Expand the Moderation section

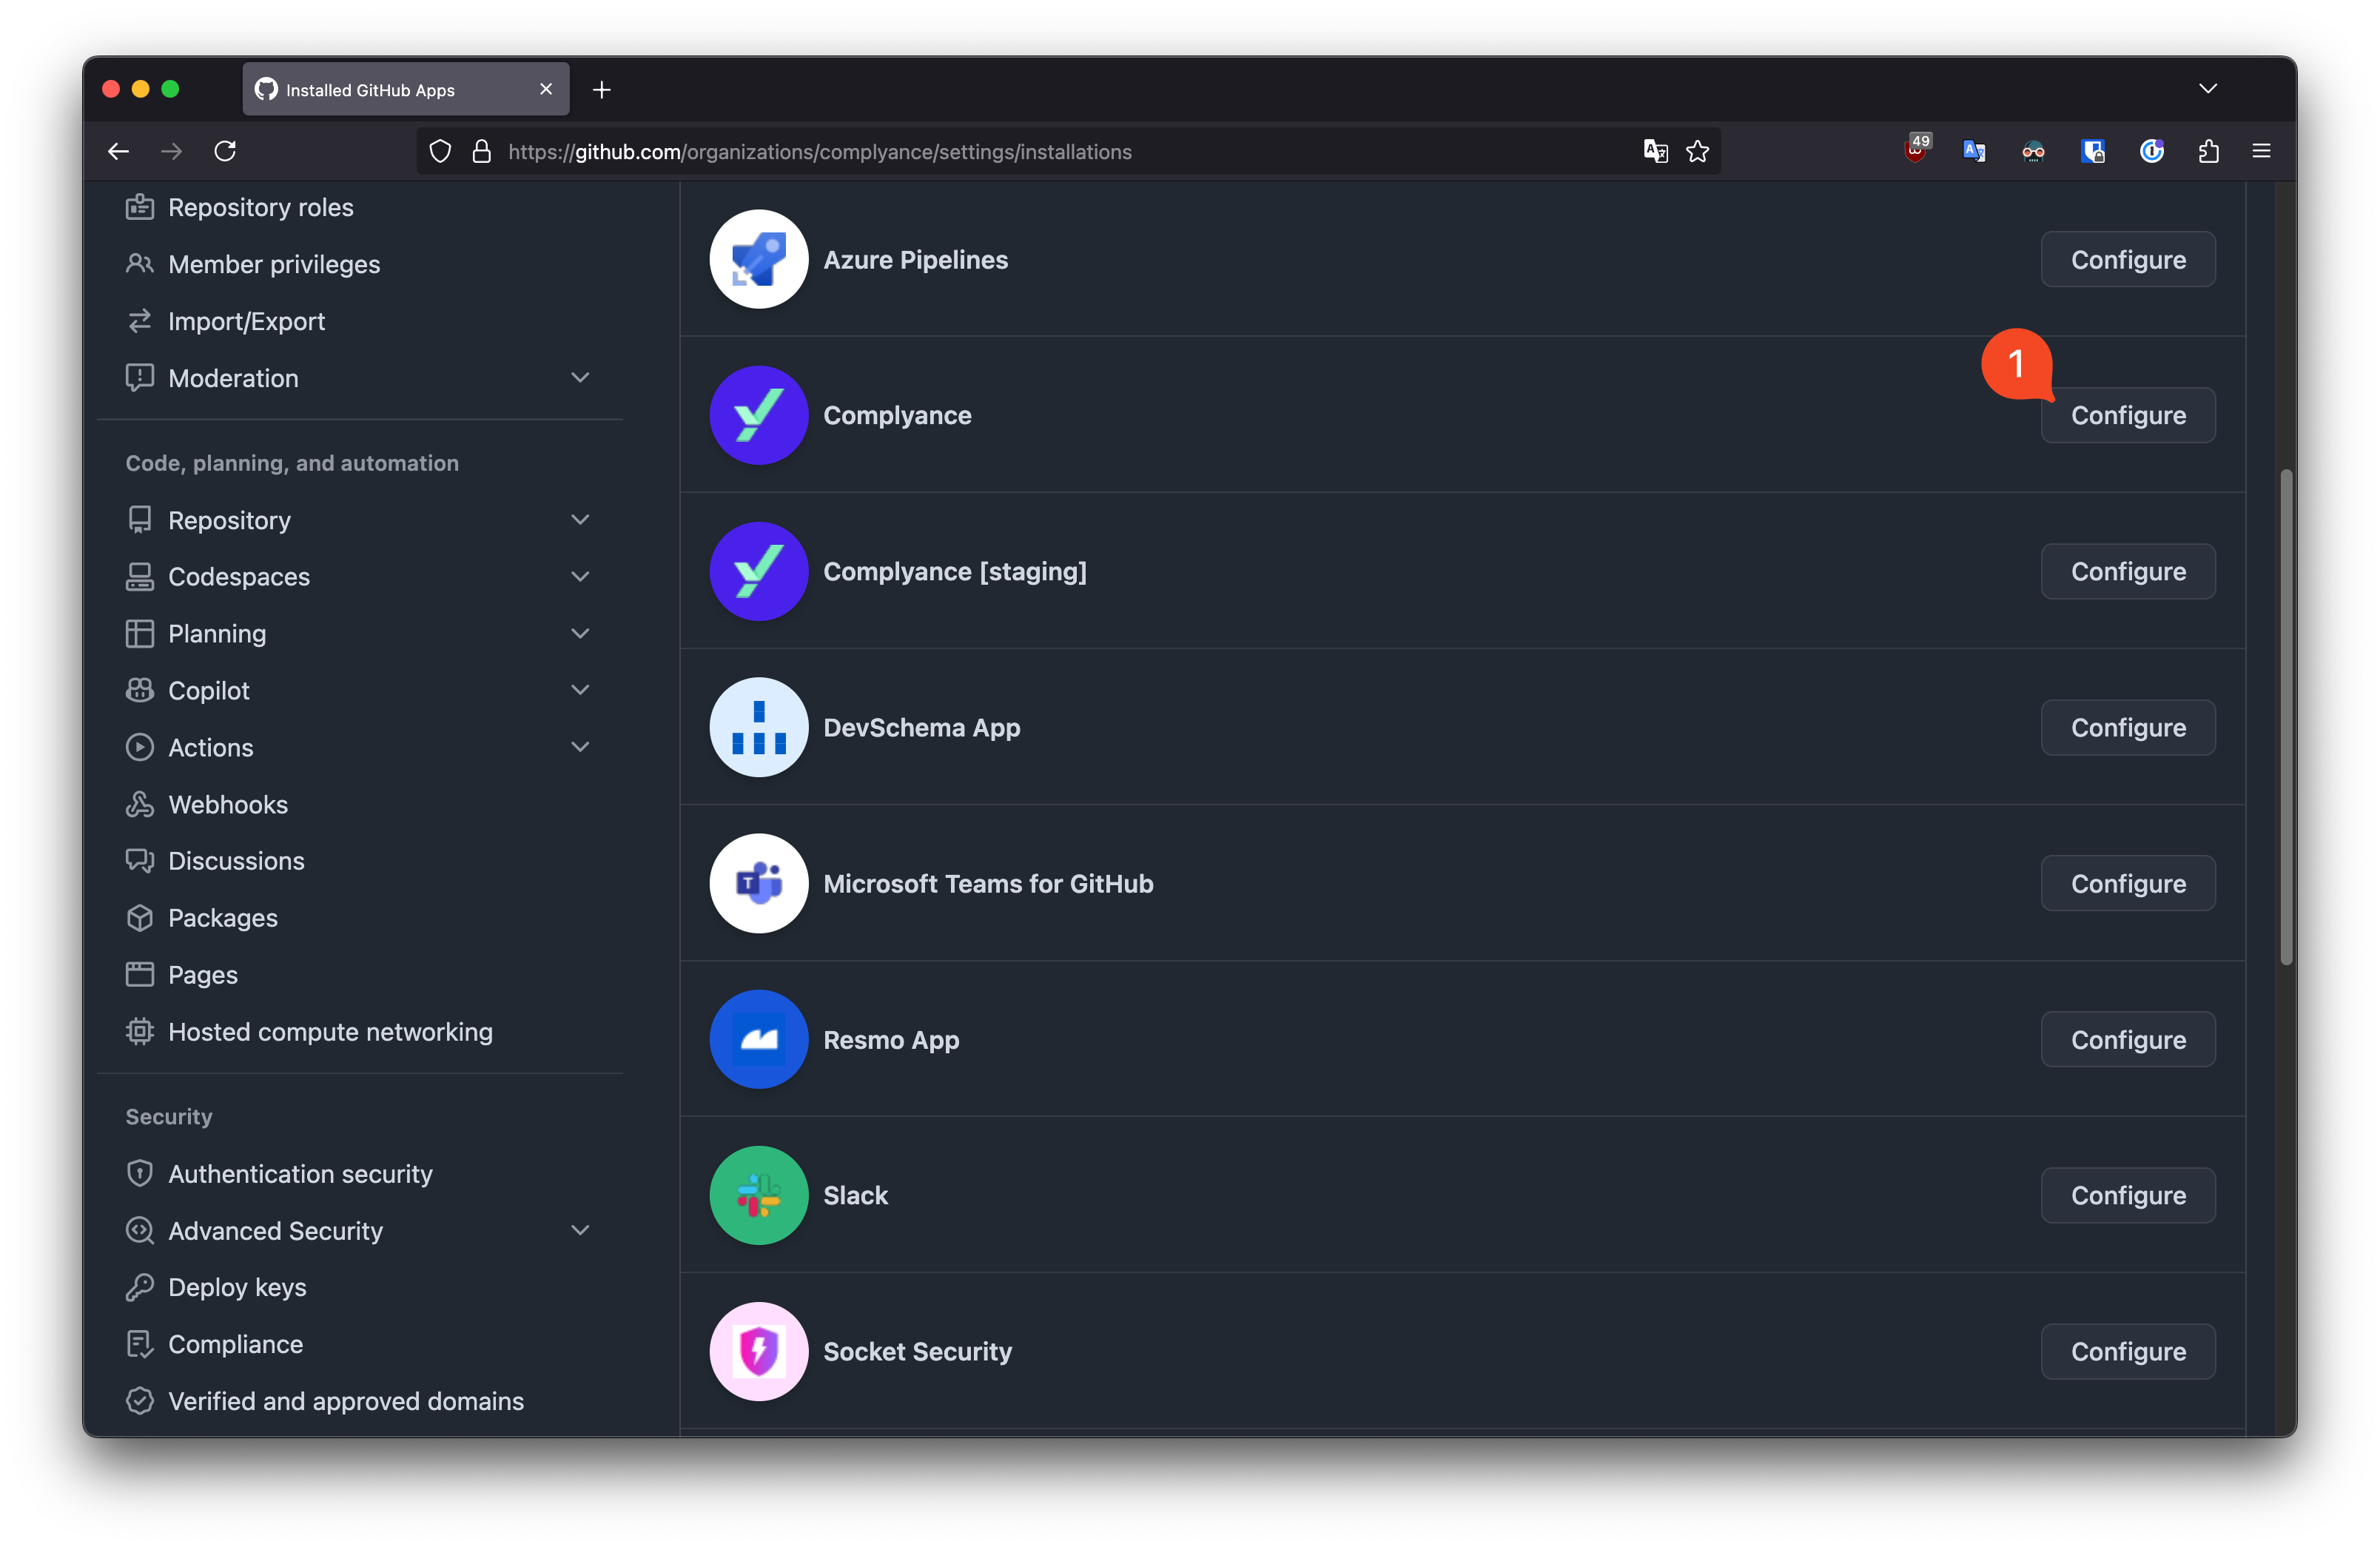pyautogui.click(x=580, y=378)
